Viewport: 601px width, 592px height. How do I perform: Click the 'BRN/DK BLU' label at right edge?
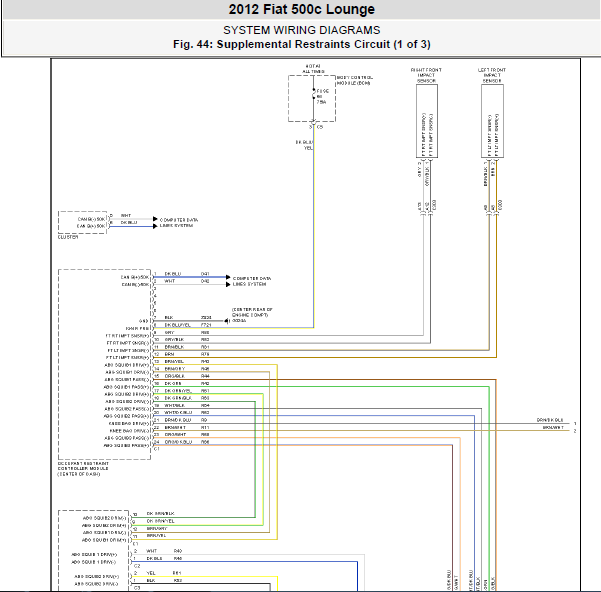(550, 420)
